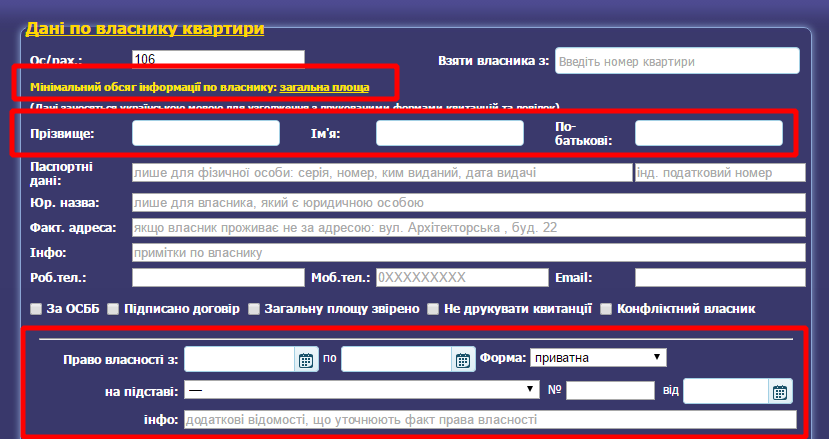Viewport: 829px width, 439px height.
Task: Click into the 'Ім'я' name field
Action: coord(449,133)
